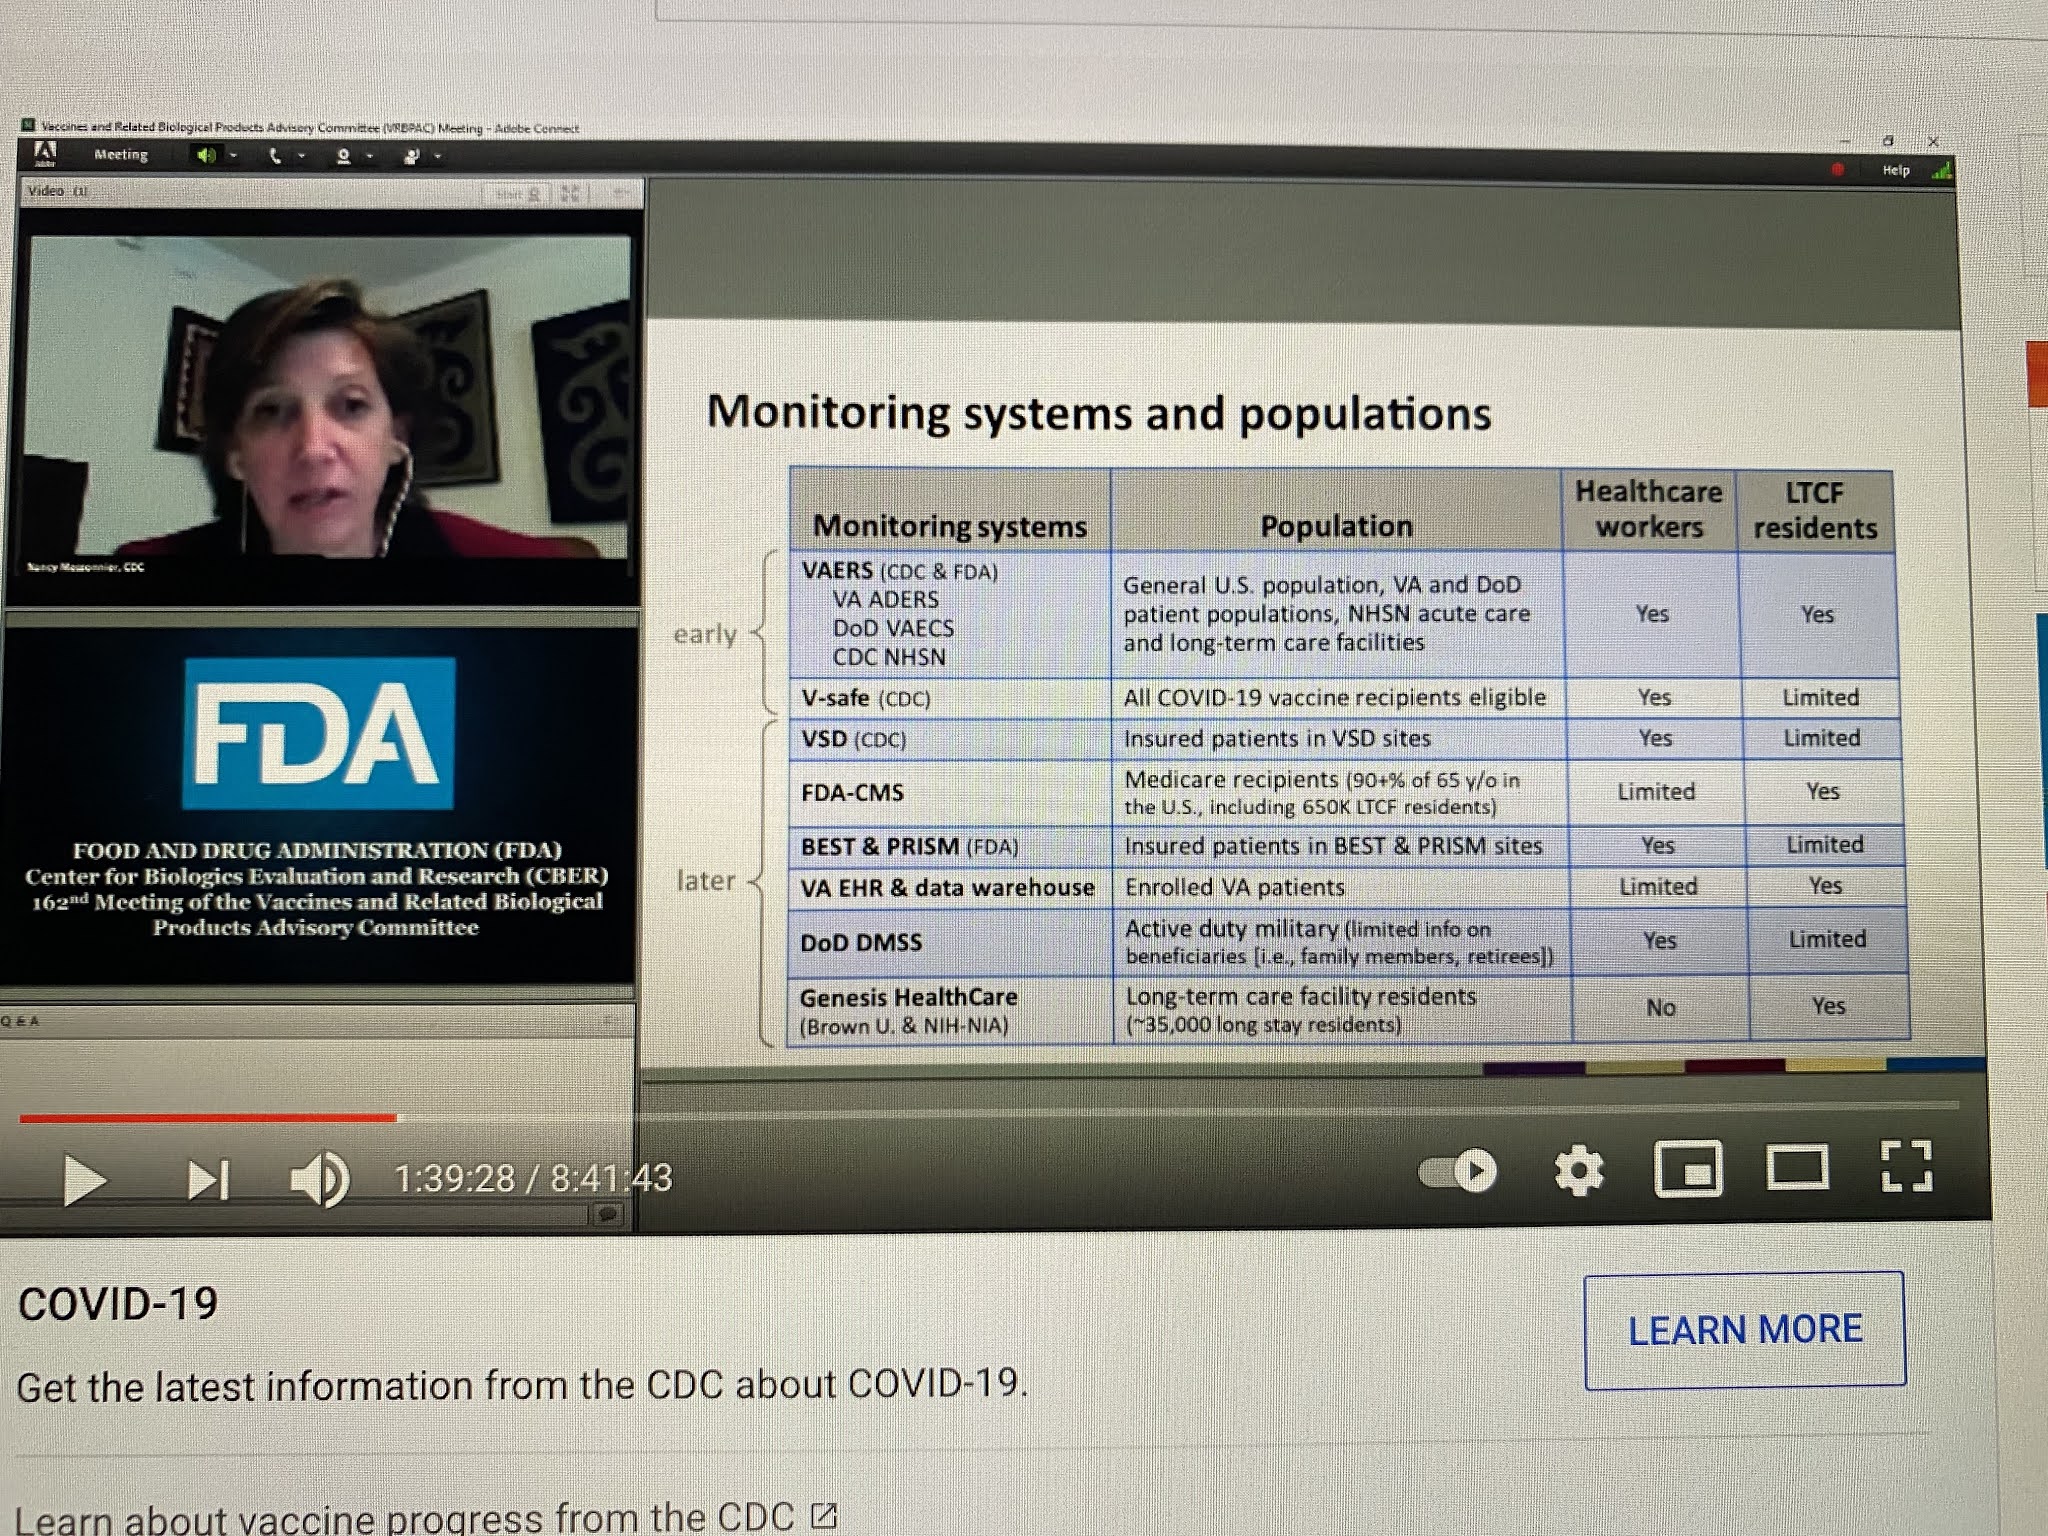Click the LEARN MORE button
2048x1536 pixels.
(x=1744, y=1330)
